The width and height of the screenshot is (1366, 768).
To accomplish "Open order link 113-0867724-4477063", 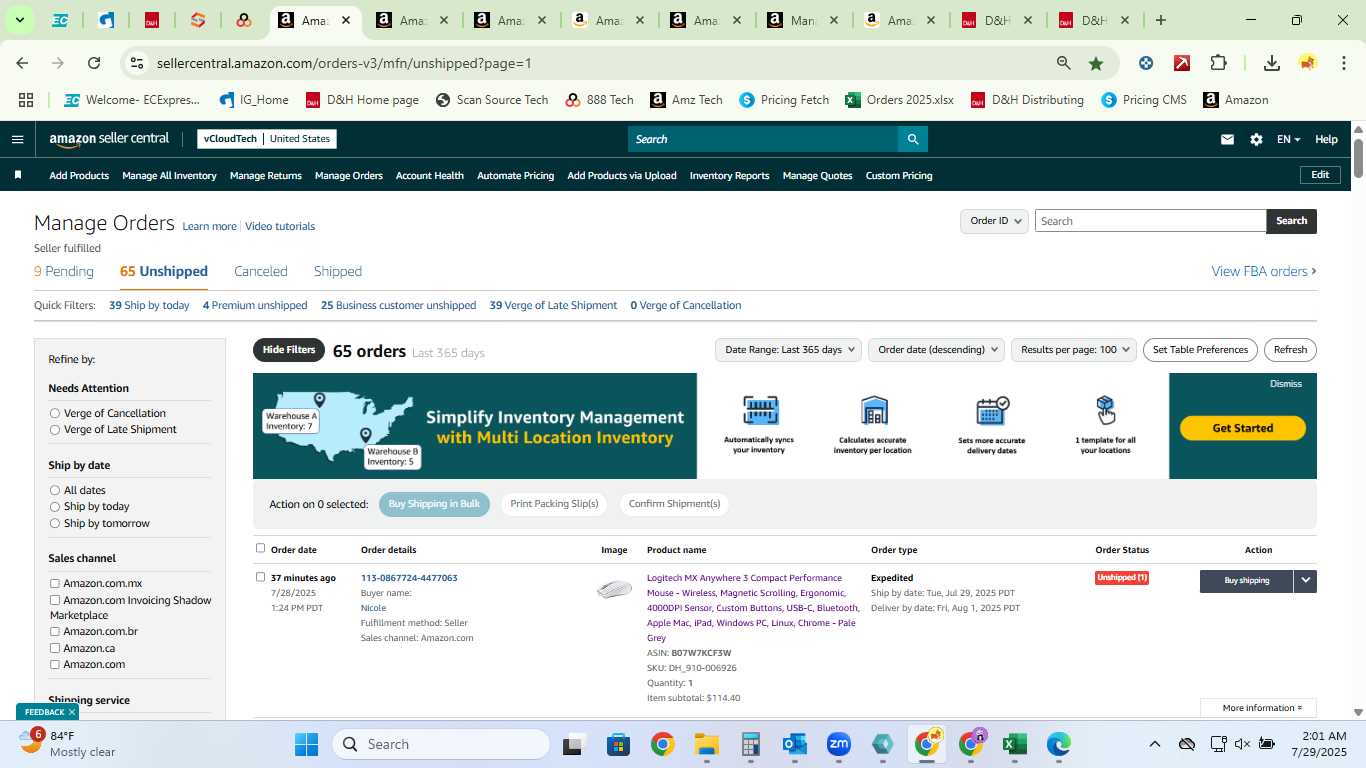I will 409,578.
